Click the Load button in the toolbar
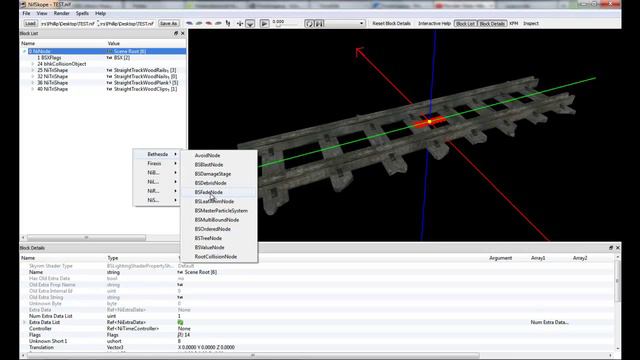Screen dimensions: 640x360 pyautogui.click(x=30, y=24)
